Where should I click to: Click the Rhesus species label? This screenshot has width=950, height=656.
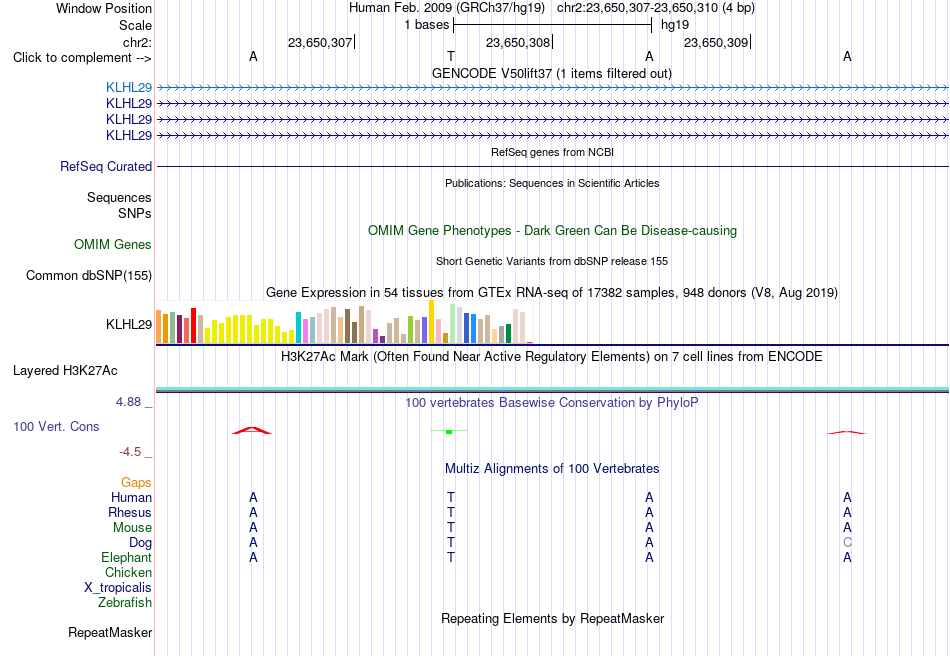[x=130, y=513]
